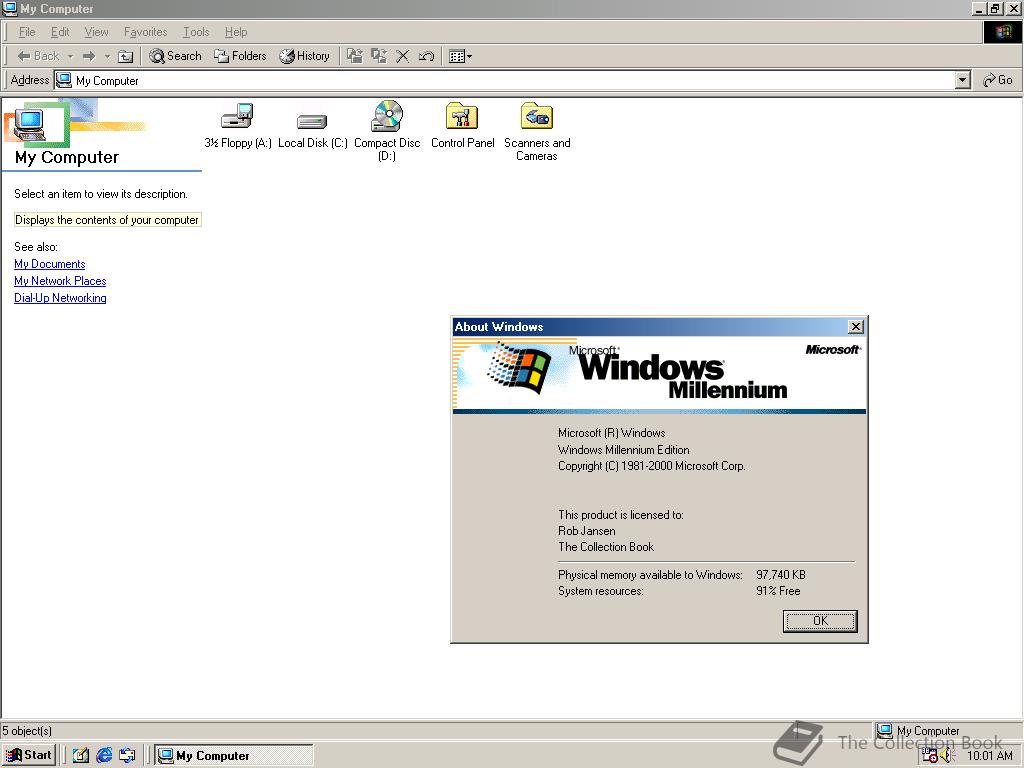Open the My Documents link
Viewport: 1024px width, 768px height.
tap(50, 264)
